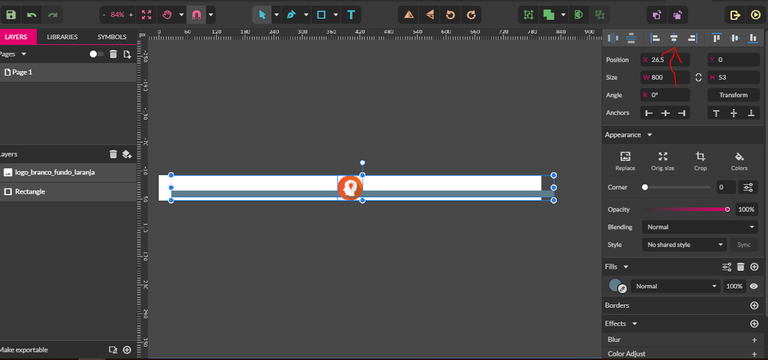The width and height of the screenshot is (768, 360).
Task: Rotate the selection counter-clockwise
Action: point(451,15)
